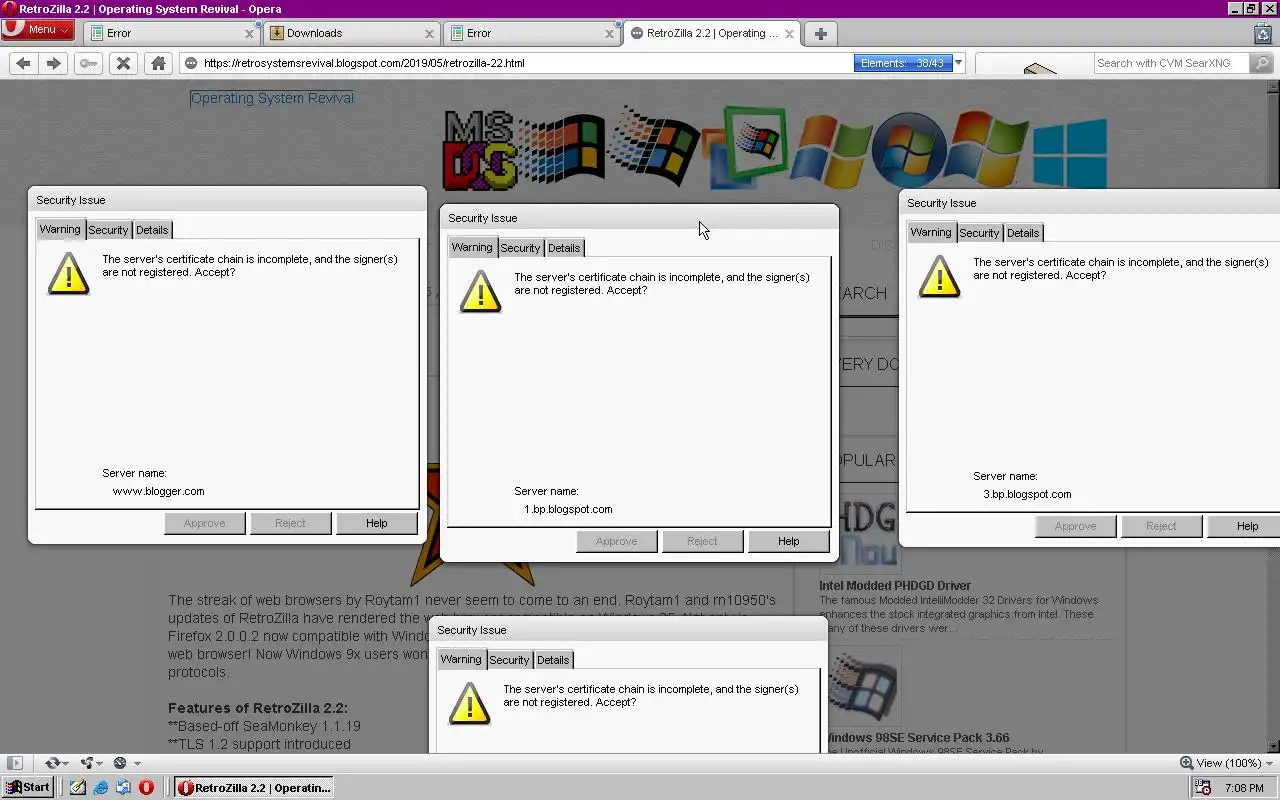Click the Downloads tab arrow icon
1280x800 pixels.
(x=277, y=33)
